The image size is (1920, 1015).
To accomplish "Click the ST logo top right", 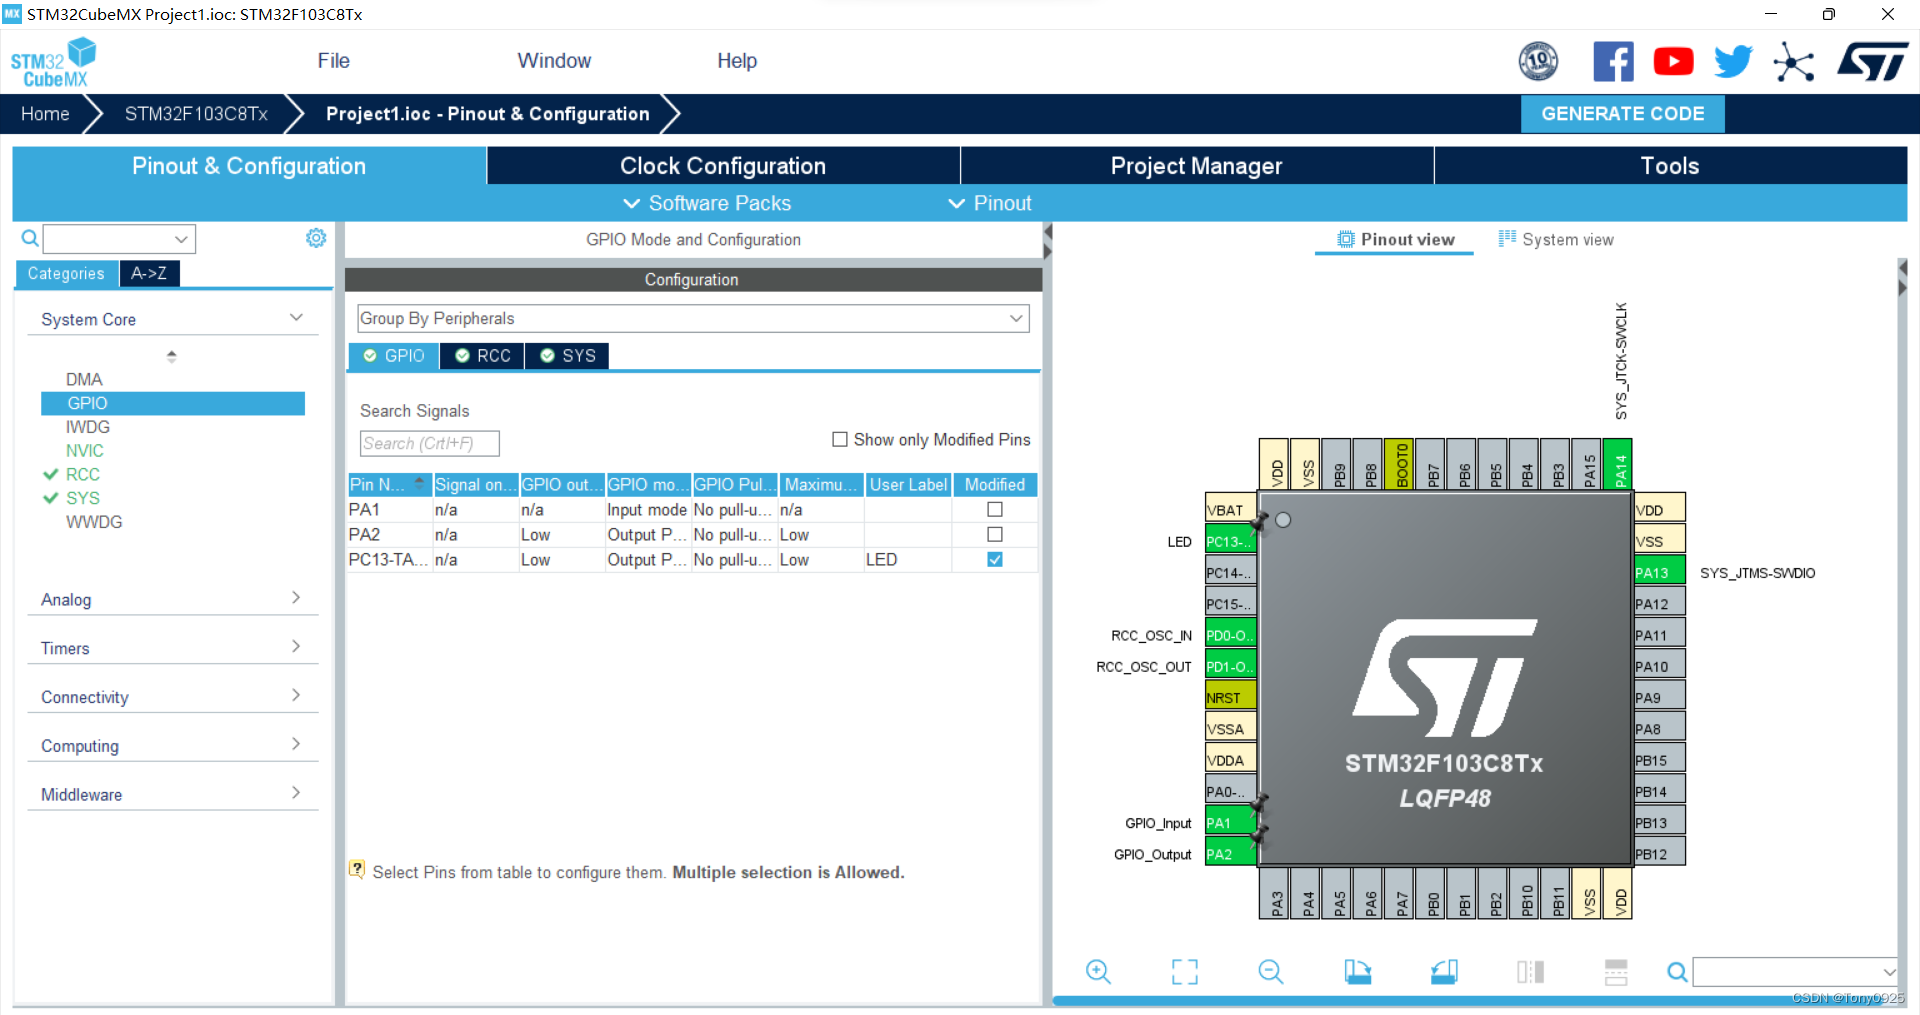I will (x=1873, y=62).
